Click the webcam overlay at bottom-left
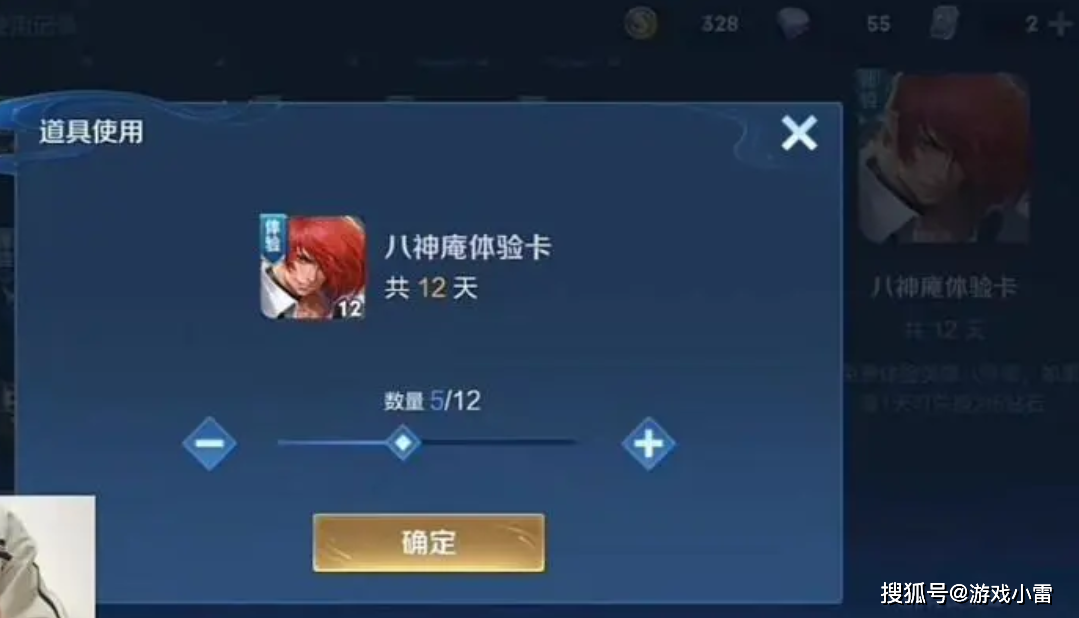This screenshot has height=618, width=1079. (x=47, y=556)
